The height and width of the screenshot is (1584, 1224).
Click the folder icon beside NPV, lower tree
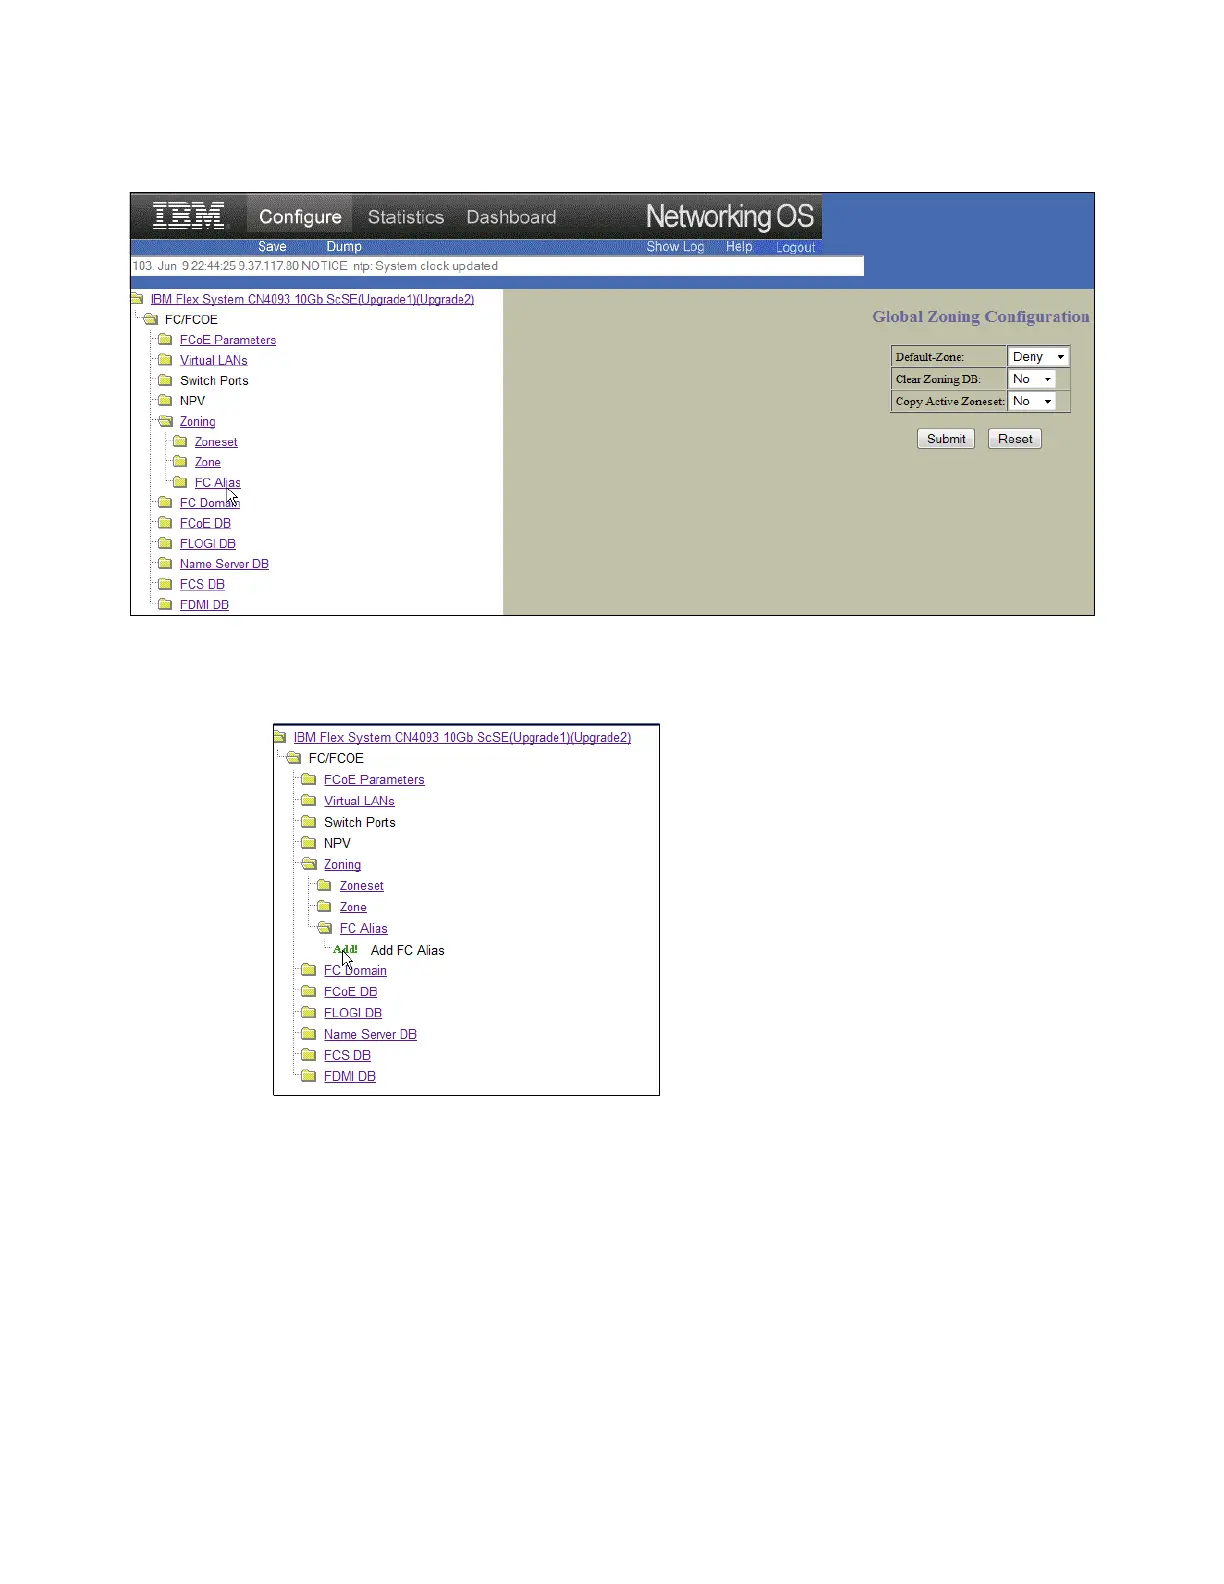309,843
